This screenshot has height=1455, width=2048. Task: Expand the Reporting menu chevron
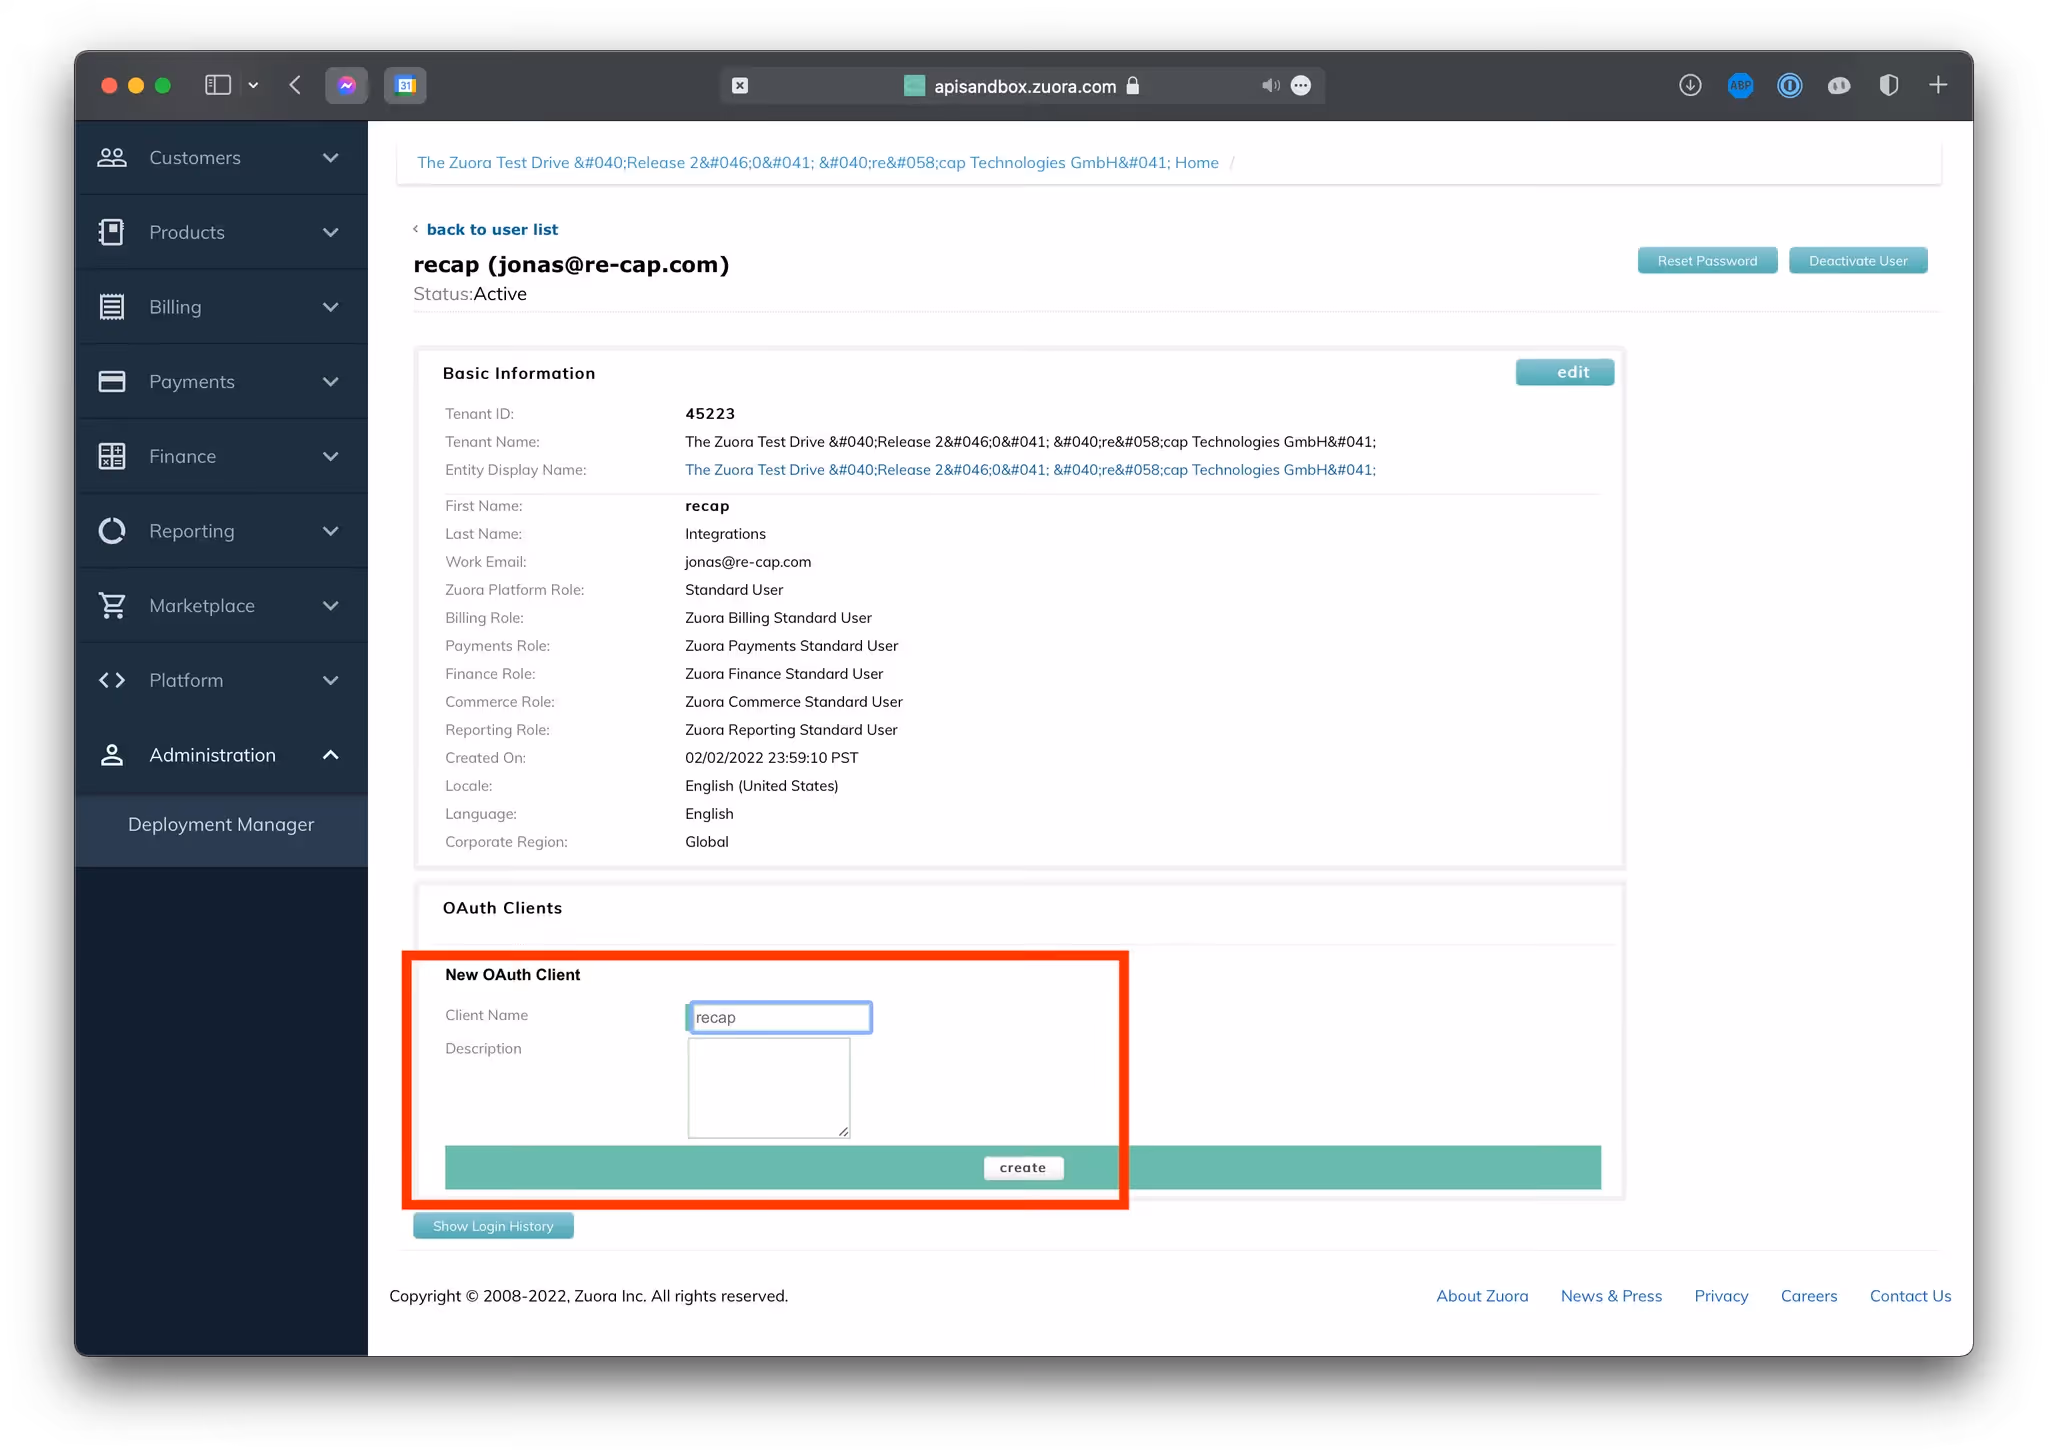click(331, 531)
